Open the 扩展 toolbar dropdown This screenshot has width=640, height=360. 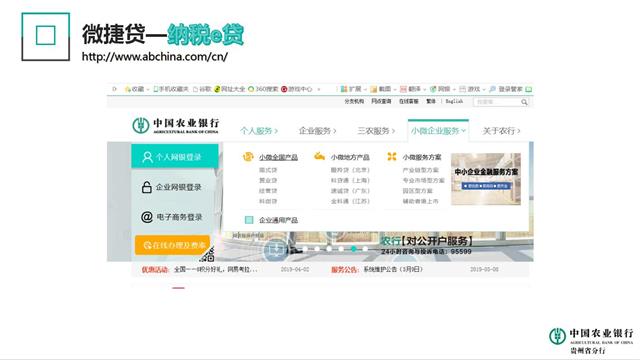tap(353, 89)
